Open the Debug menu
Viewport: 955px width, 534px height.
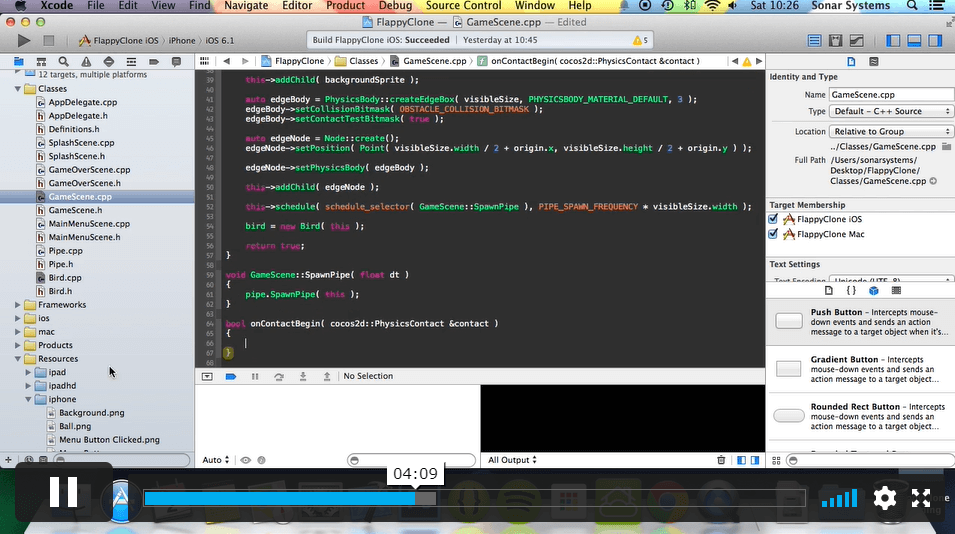[x=395, y=6]
